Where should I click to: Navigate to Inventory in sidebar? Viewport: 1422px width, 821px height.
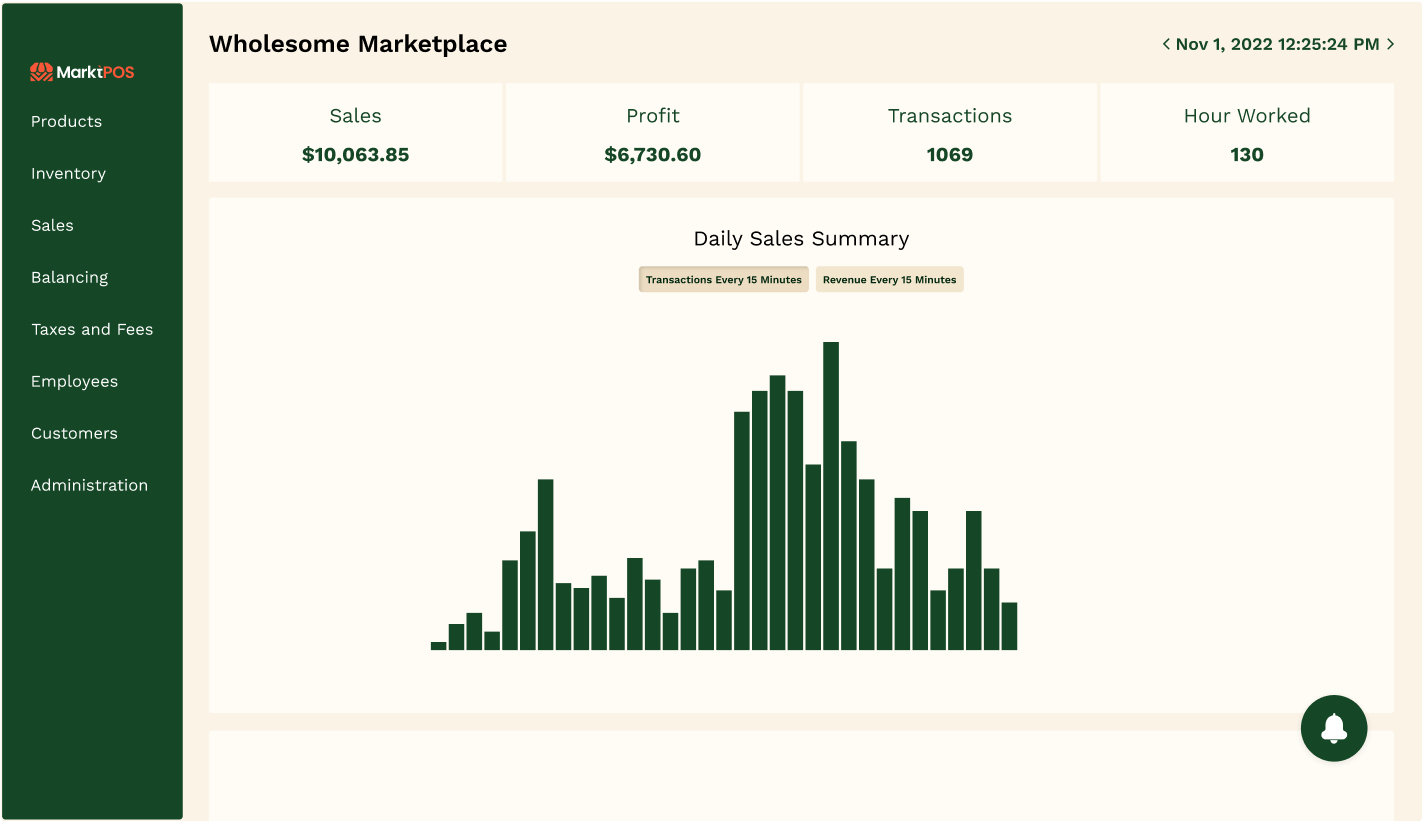click(x=68, y=173)
